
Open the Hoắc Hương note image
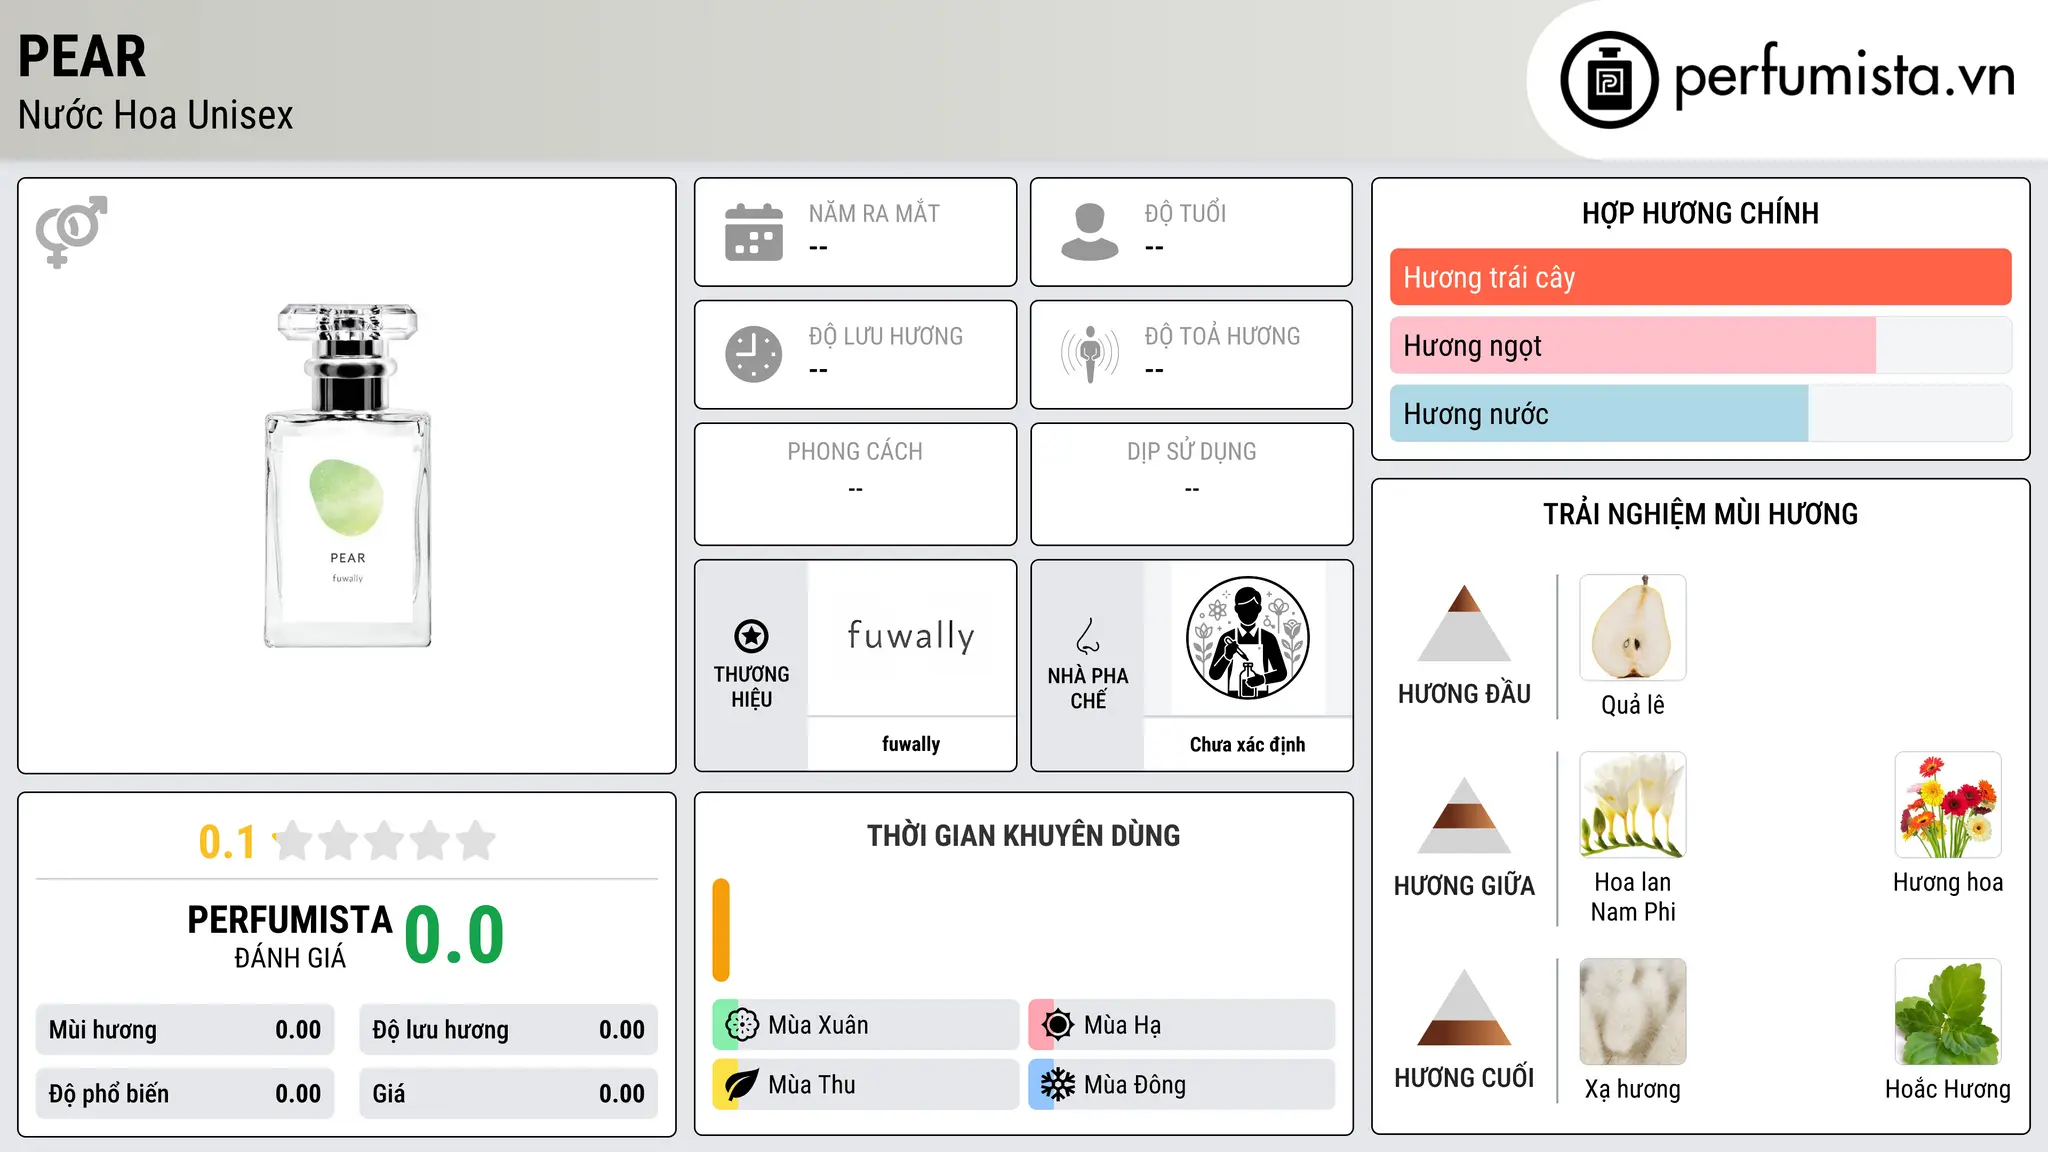click(1948, 1012)
